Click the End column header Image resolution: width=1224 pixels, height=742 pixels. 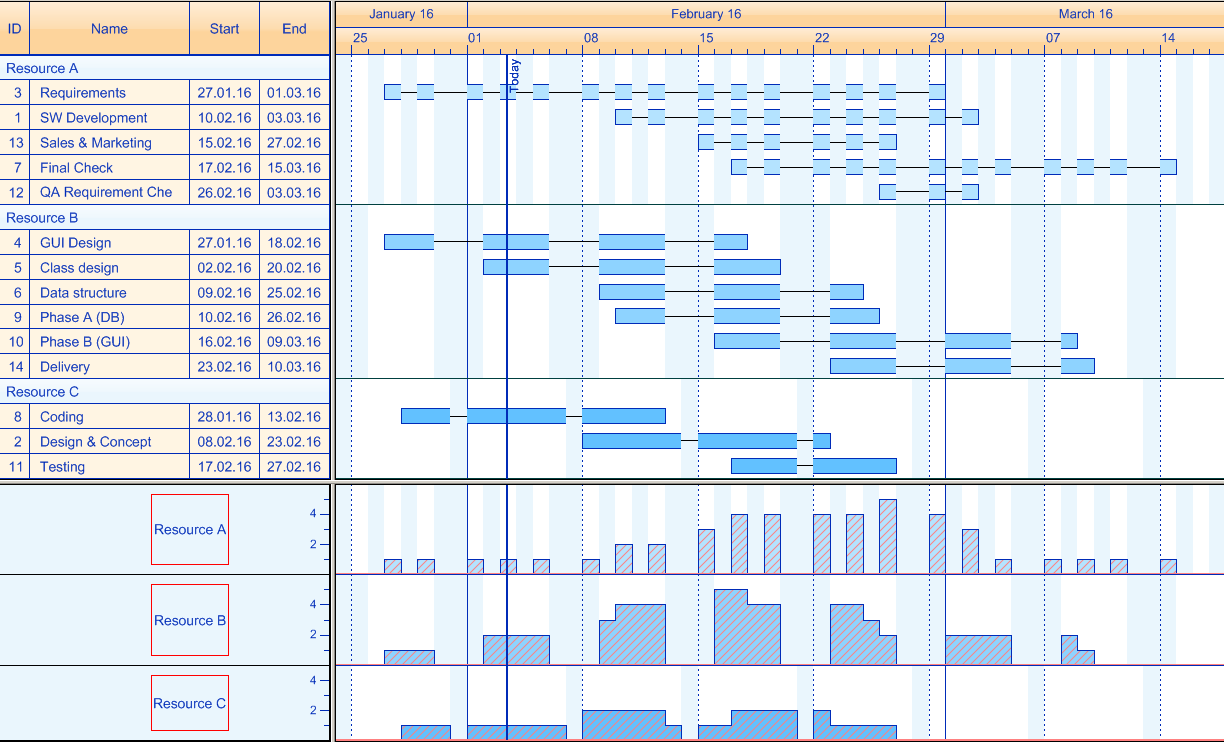point(294,28)
